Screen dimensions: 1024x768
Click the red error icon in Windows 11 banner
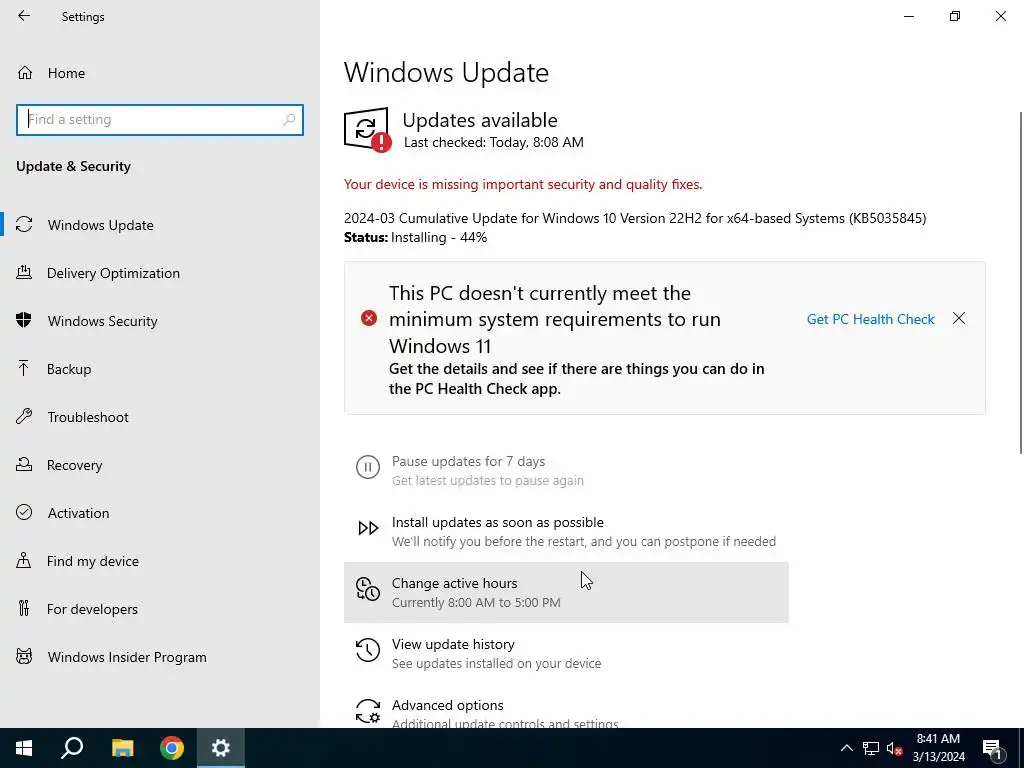coord(369,318)
